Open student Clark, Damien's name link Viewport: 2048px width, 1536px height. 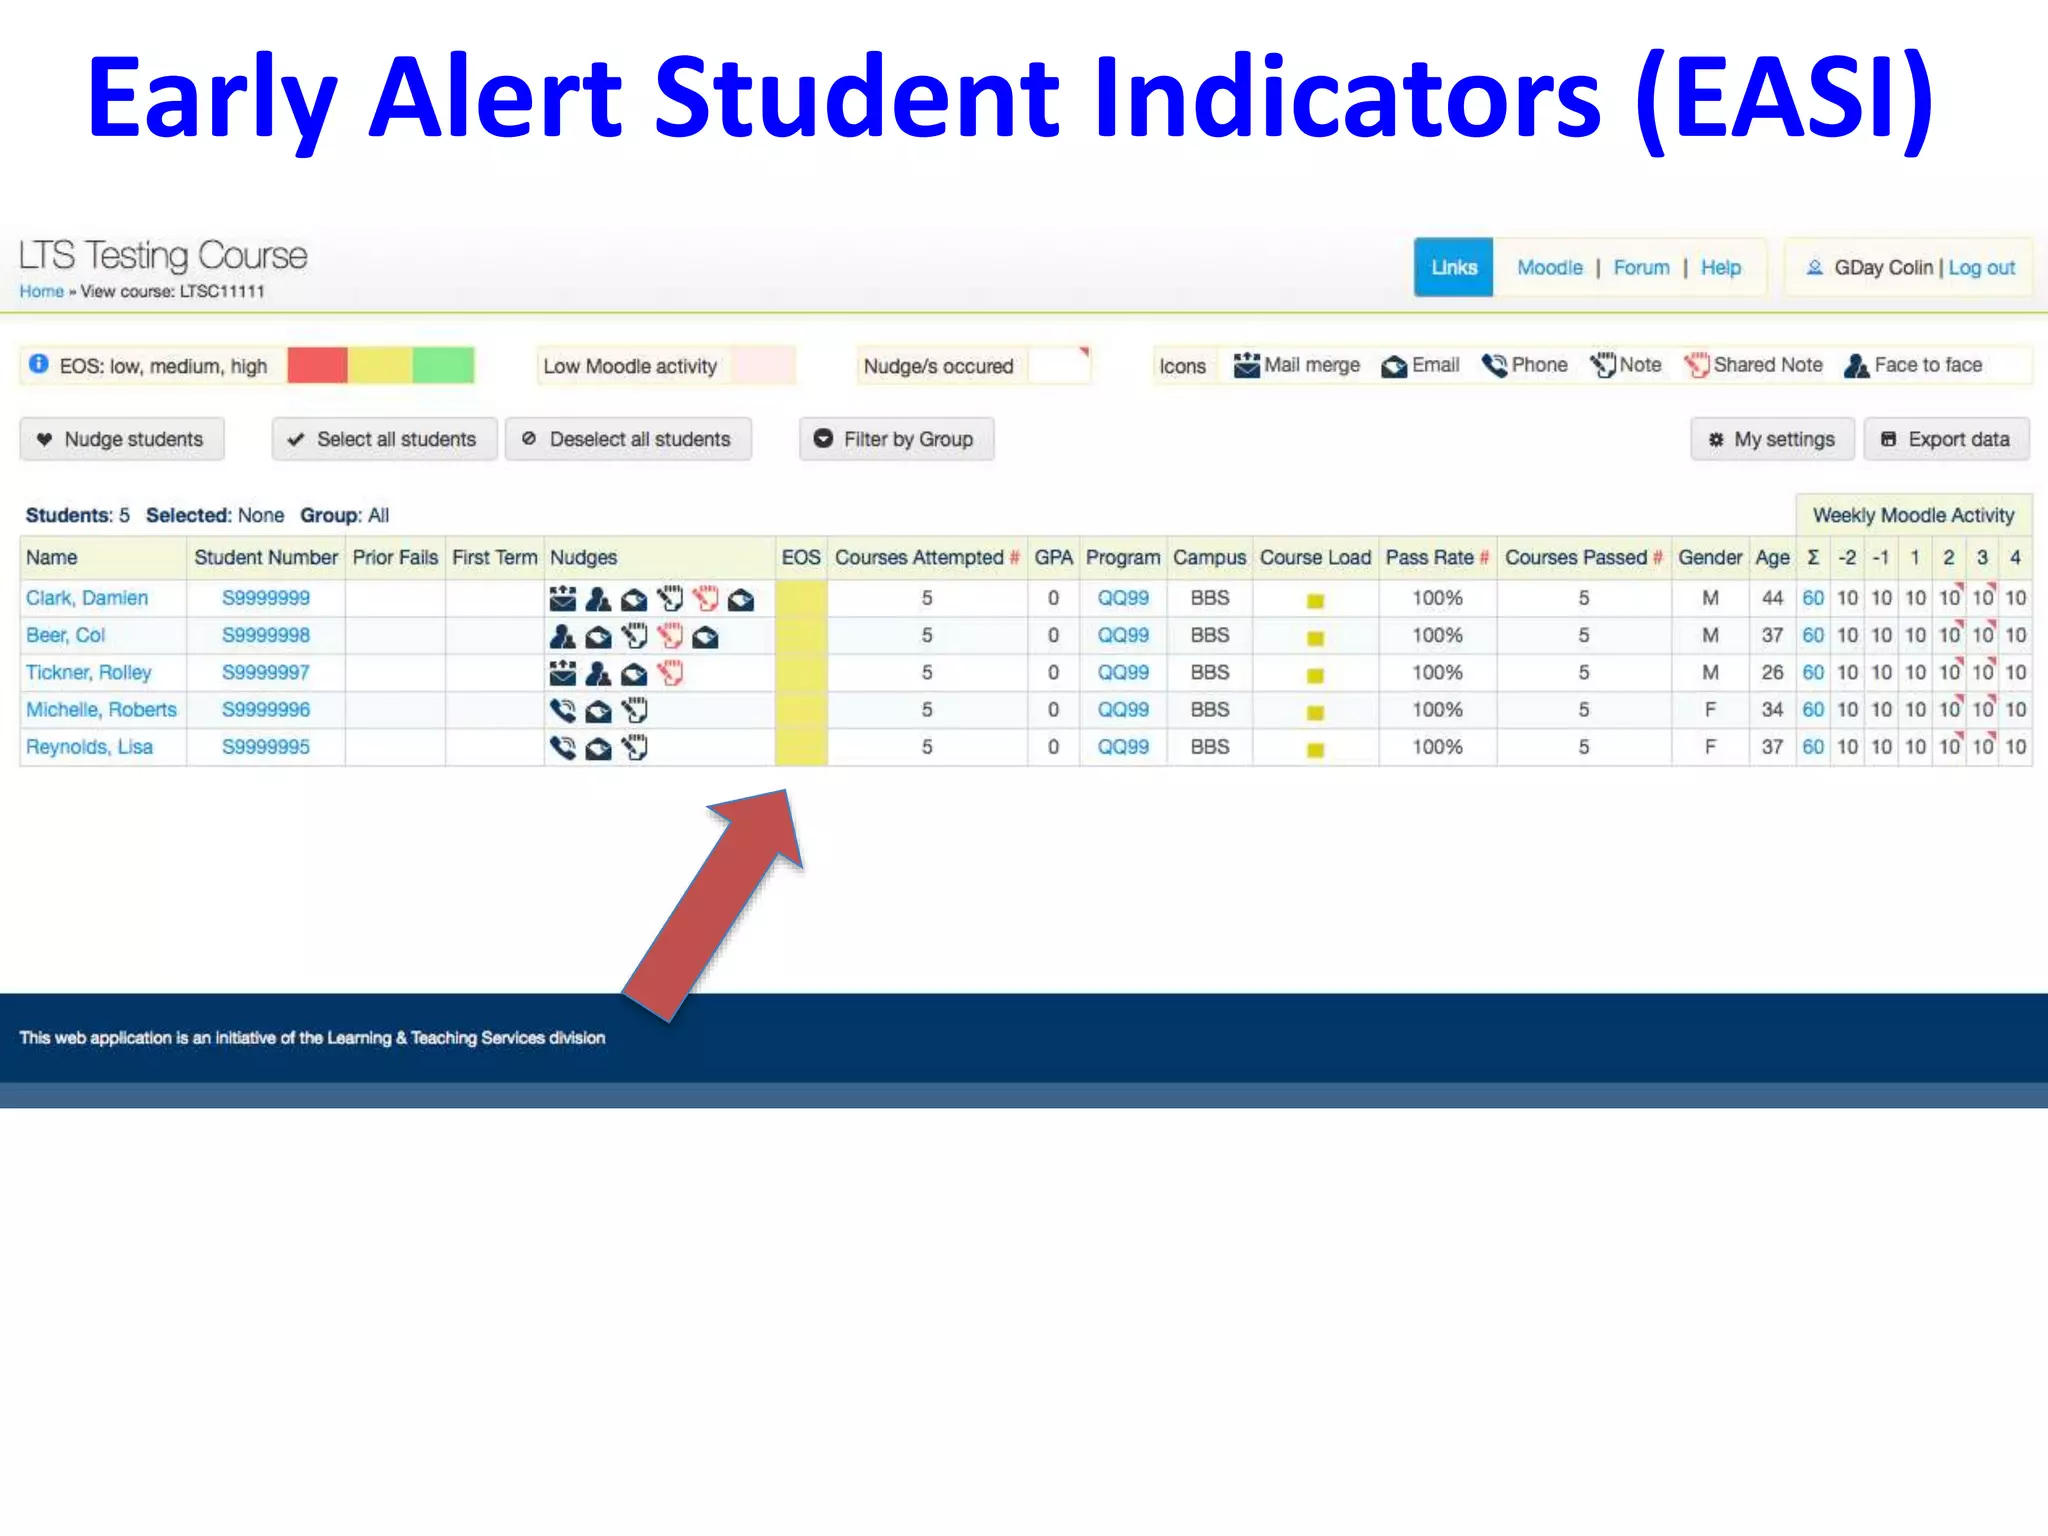[x=87, y=598]
